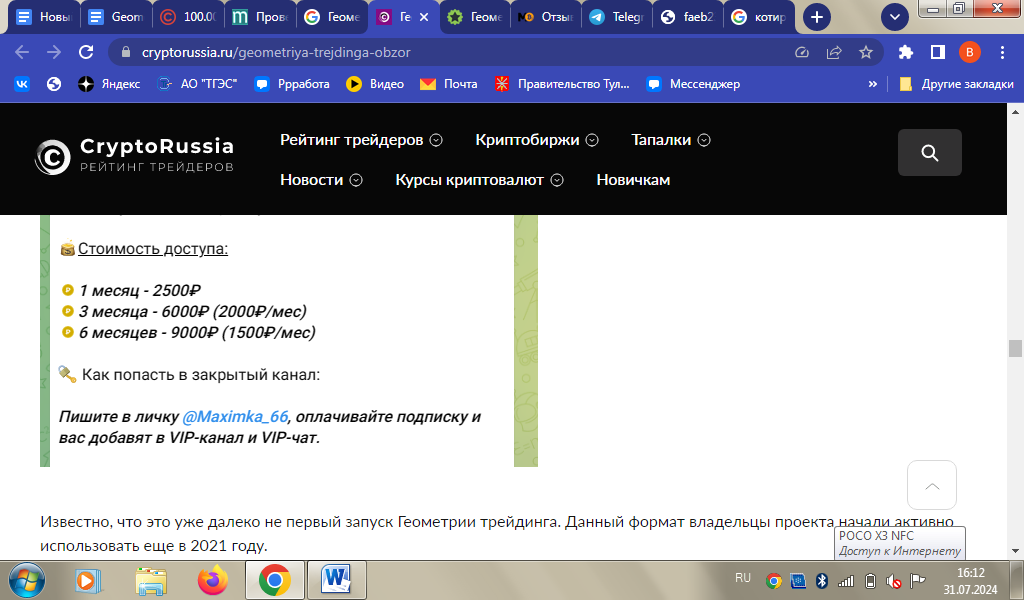
Task: Open new tab with plus button
Action: point(816,17)
